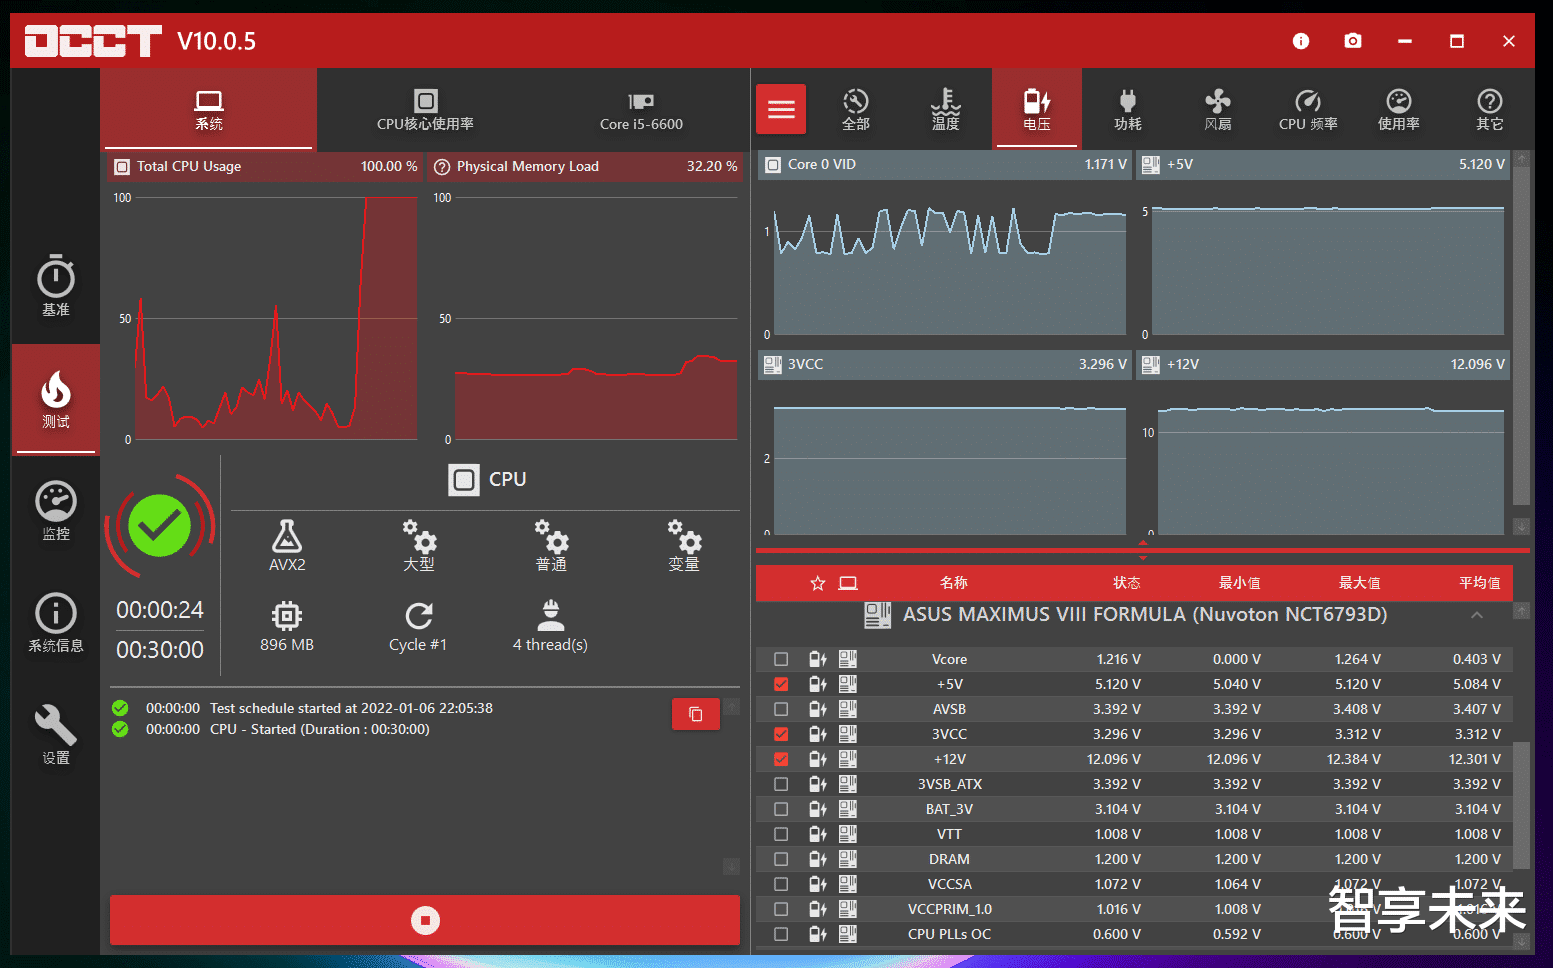This screenshot has height=968, width=1553.
Task: Enable the DRAM sensor checkbox
Action: 781,859
